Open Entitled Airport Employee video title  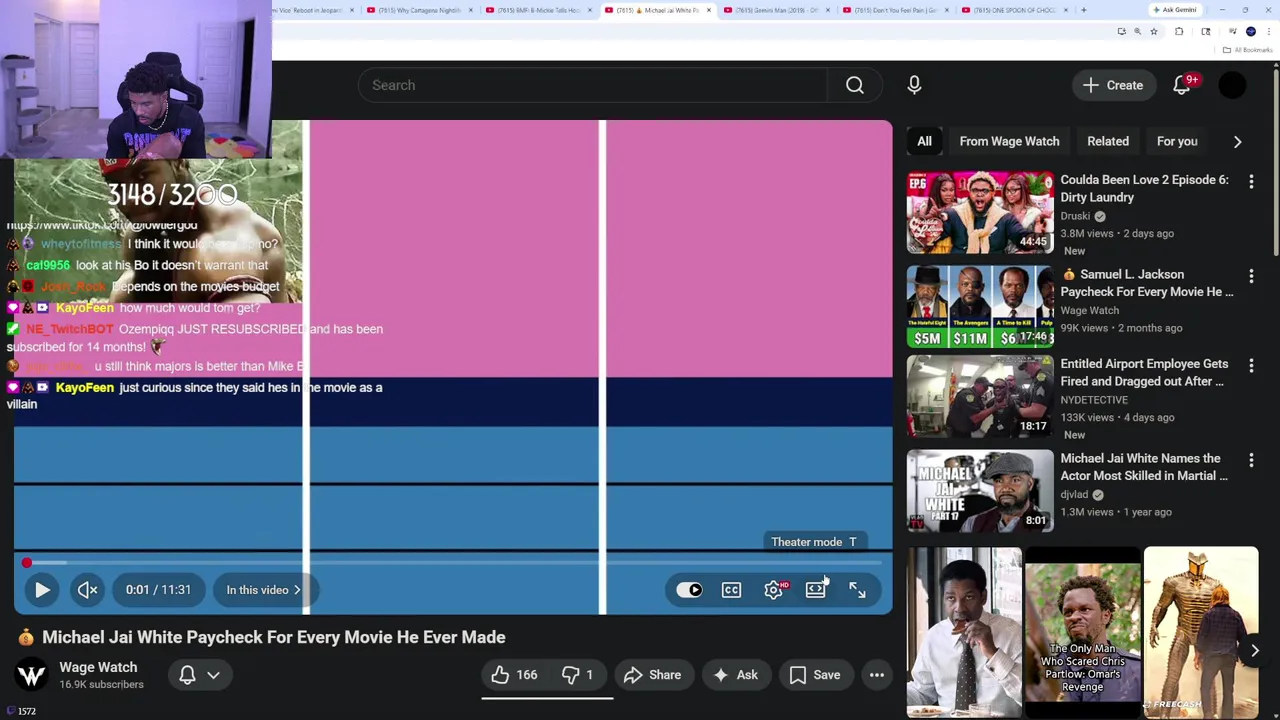click(x=1144, y=372)
